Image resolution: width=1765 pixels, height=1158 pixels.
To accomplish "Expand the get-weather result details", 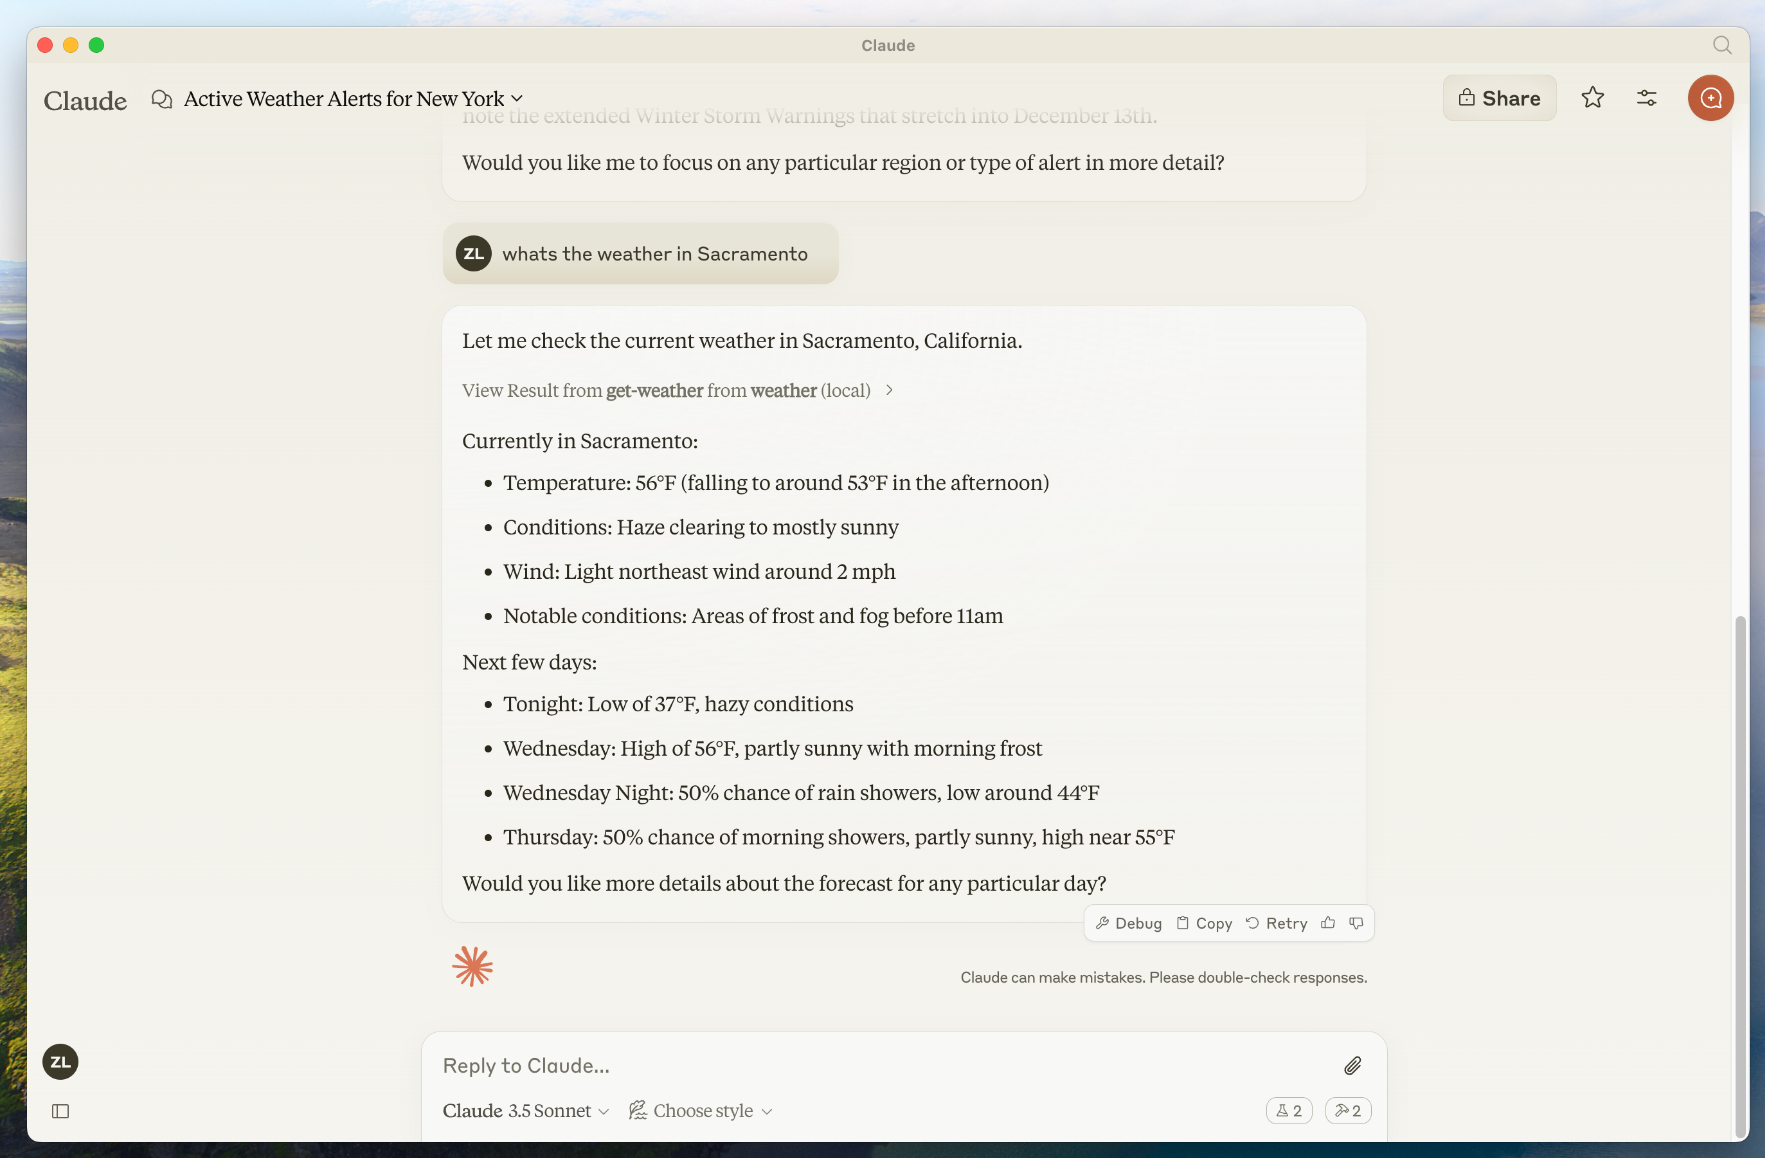I will point(678,390).
